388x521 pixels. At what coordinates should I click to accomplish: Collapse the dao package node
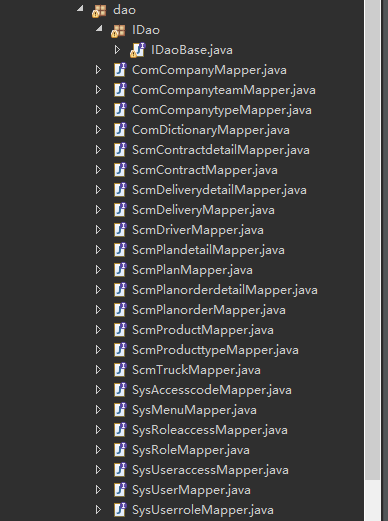coord(80,9)
